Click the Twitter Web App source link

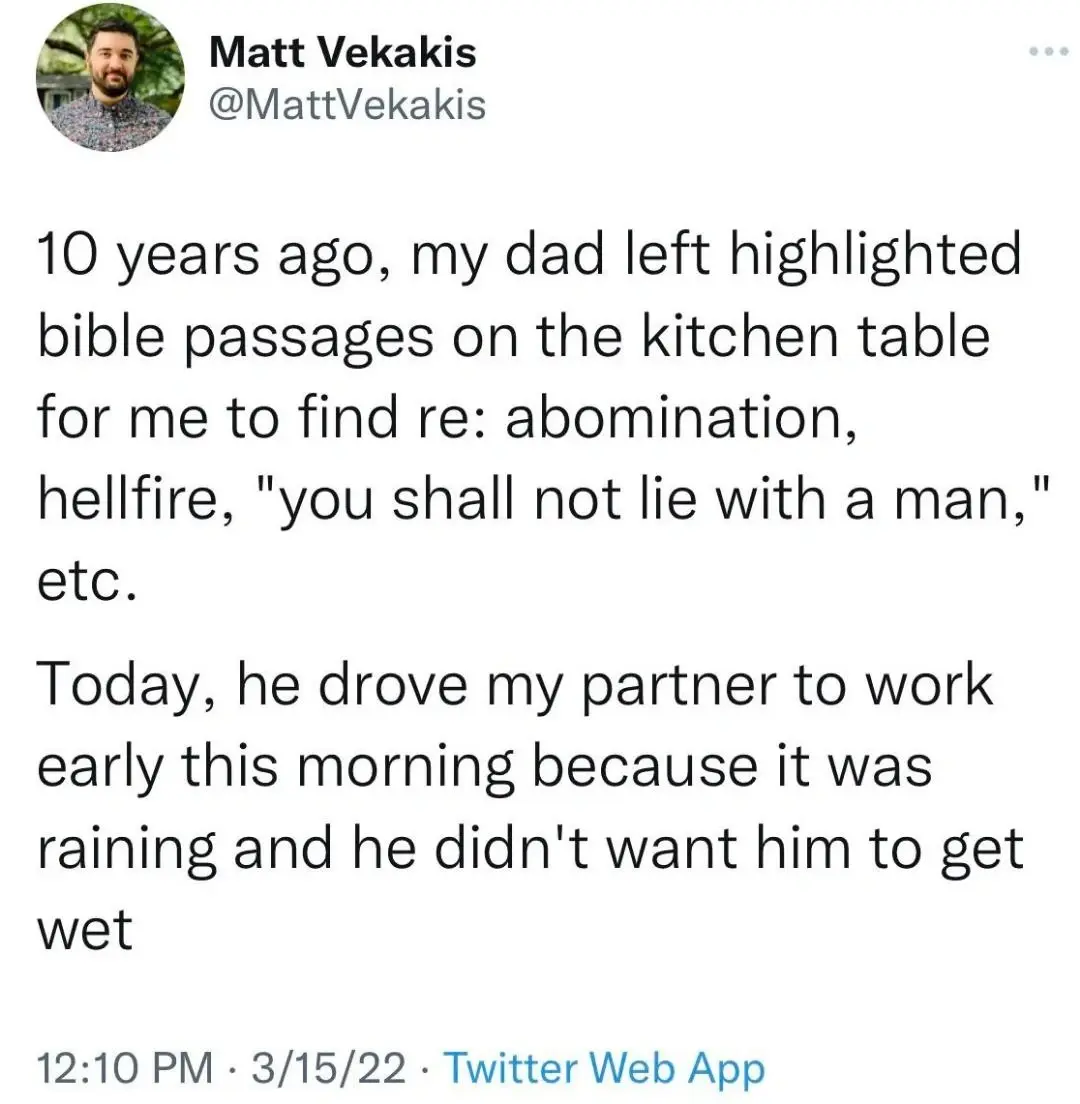click(x=603, y=1068)
